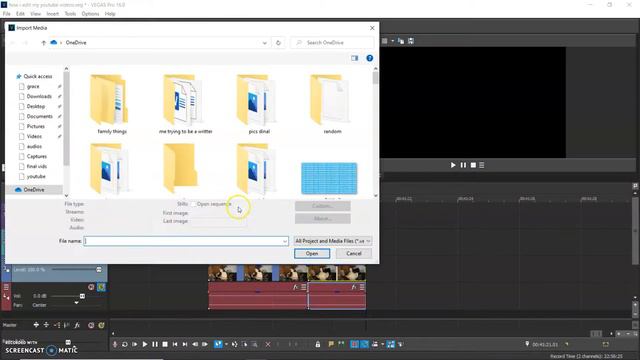
Task: Open the Options menu
Action: [90, 13]
